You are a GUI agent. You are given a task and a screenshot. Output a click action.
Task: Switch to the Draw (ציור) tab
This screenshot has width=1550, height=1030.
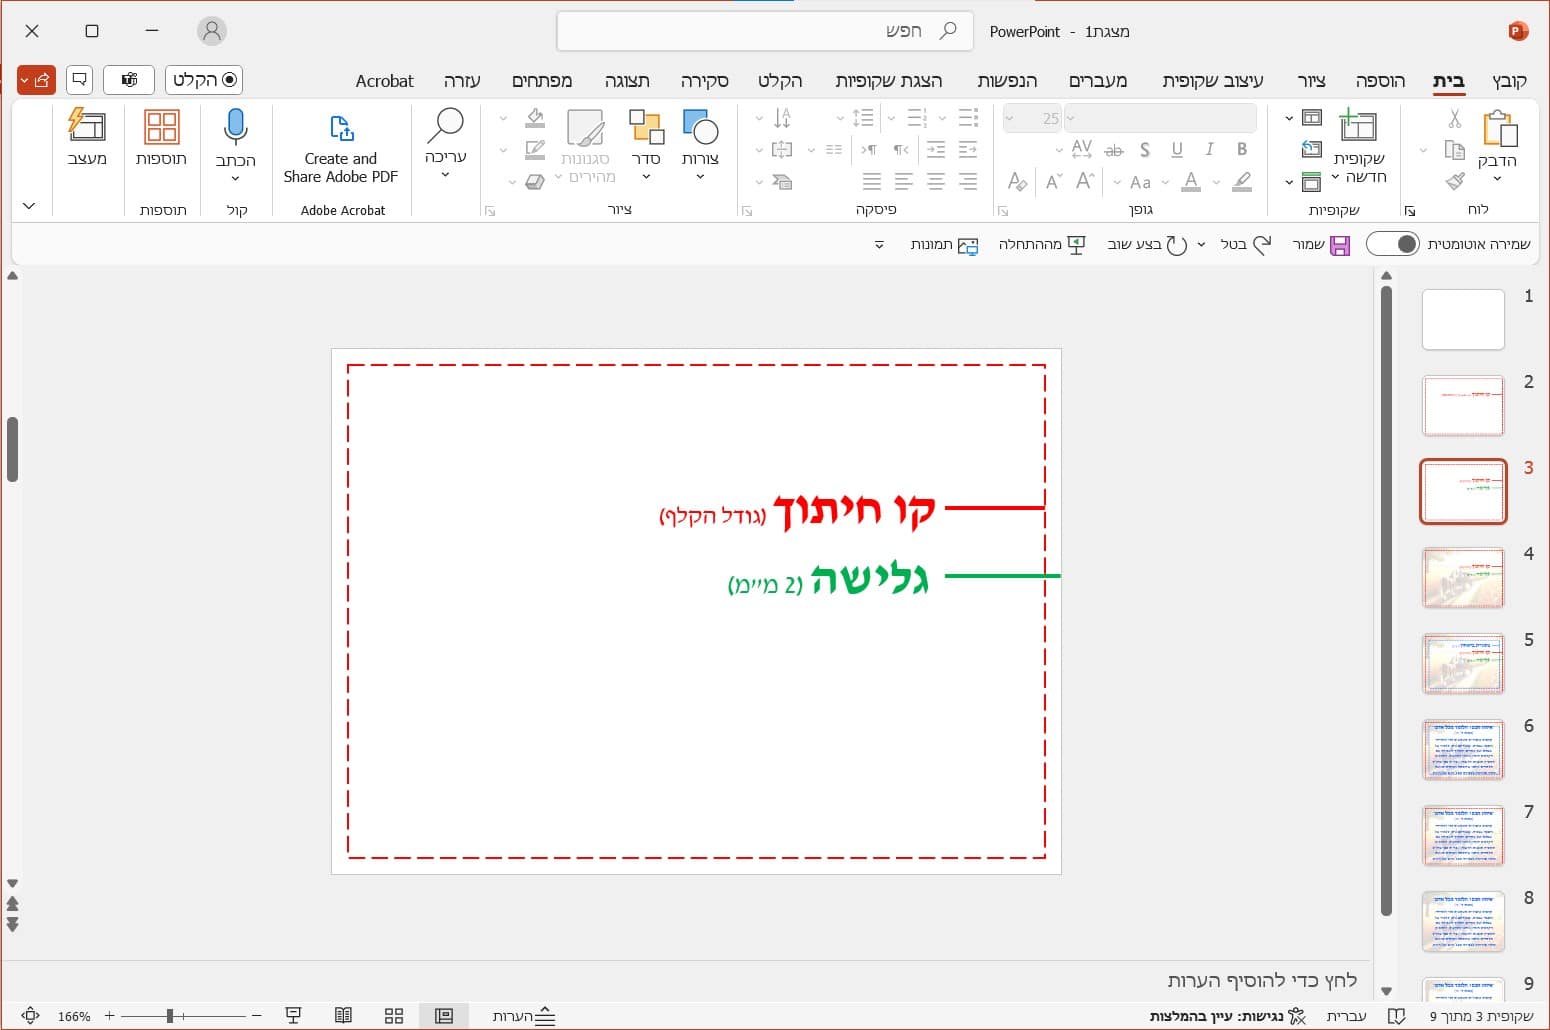(x=1311, y=81)
